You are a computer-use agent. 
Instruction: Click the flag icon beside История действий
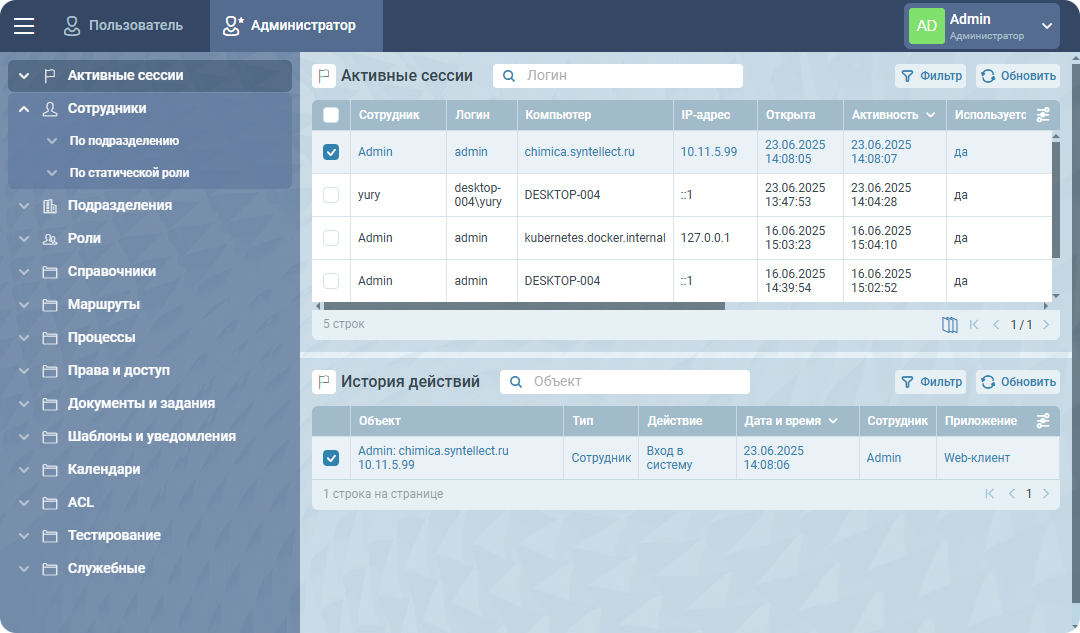pos(324,382)
